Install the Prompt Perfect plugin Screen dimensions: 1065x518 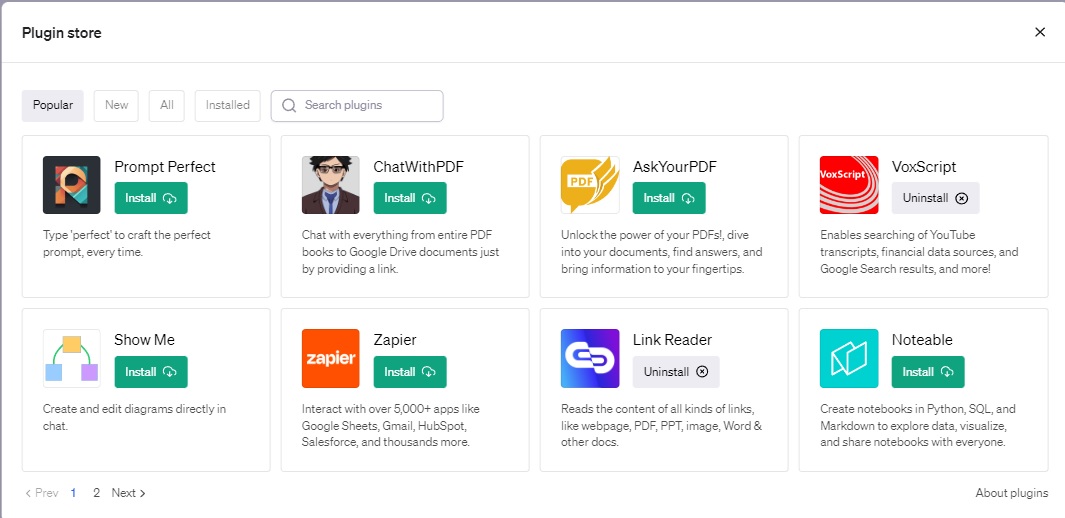click(x=151, y=198)
